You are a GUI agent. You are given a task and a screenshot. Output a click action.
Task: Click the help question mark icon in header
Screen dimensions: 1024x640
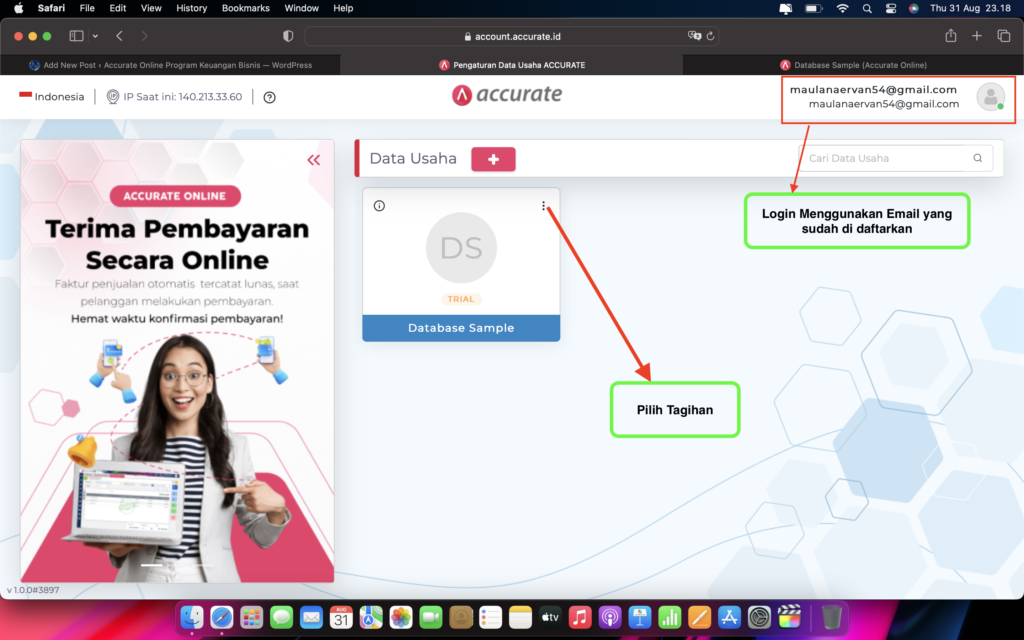(x=269, y=97)
